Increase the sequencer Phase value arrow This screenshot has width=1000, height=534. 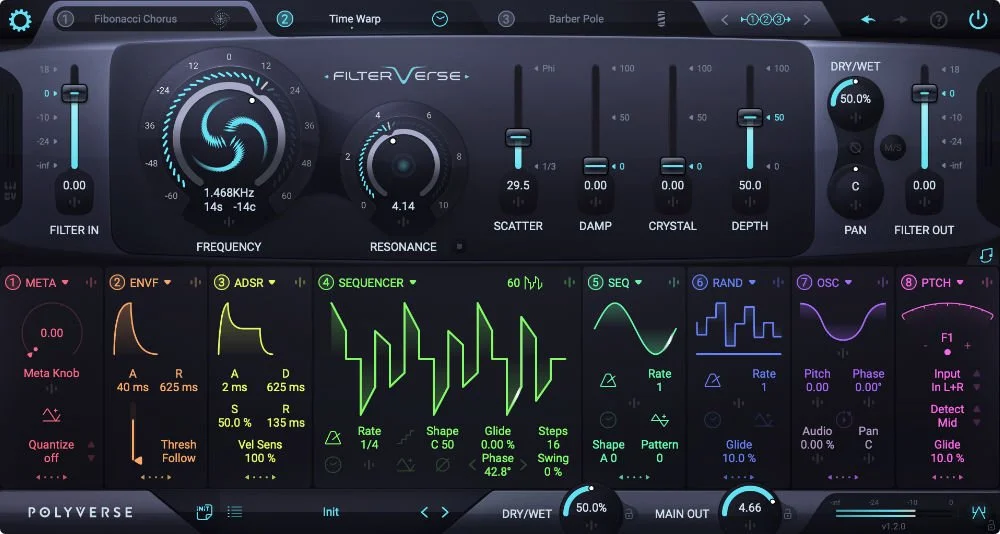click(524, 465)
